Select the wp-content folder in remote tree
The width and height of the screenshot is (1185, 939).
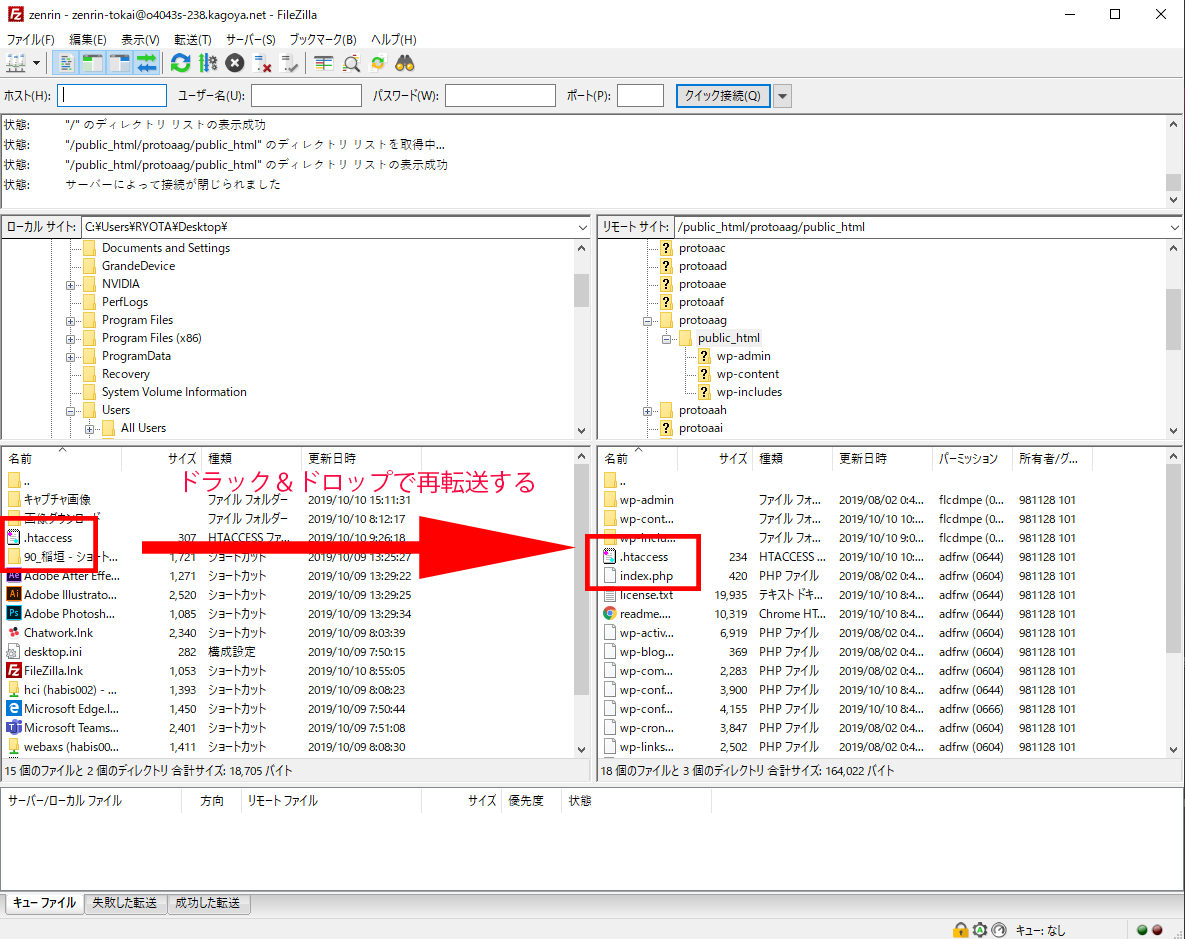[747, 374]
